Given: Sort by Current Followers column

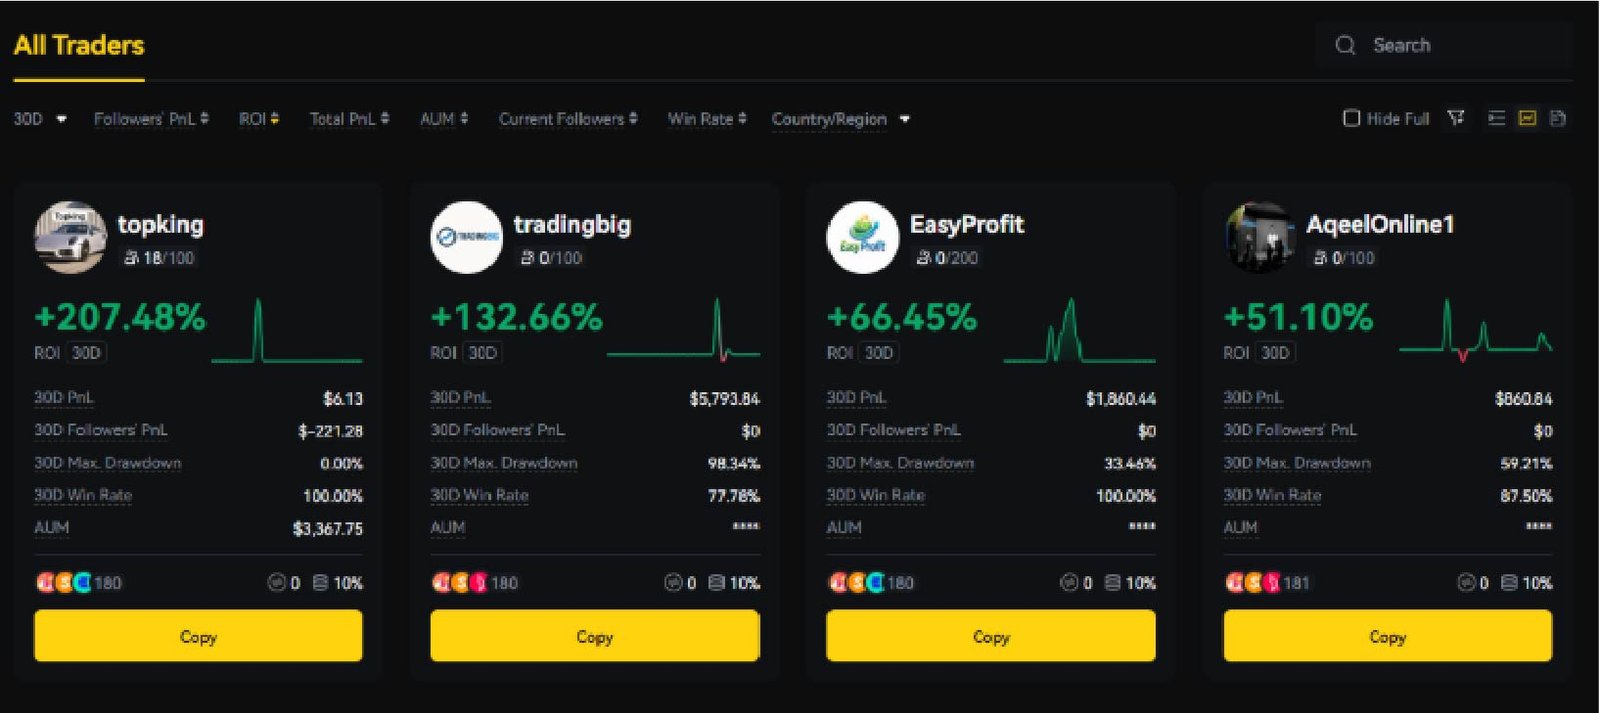Looking at the screenshot, I should point(567,119).
